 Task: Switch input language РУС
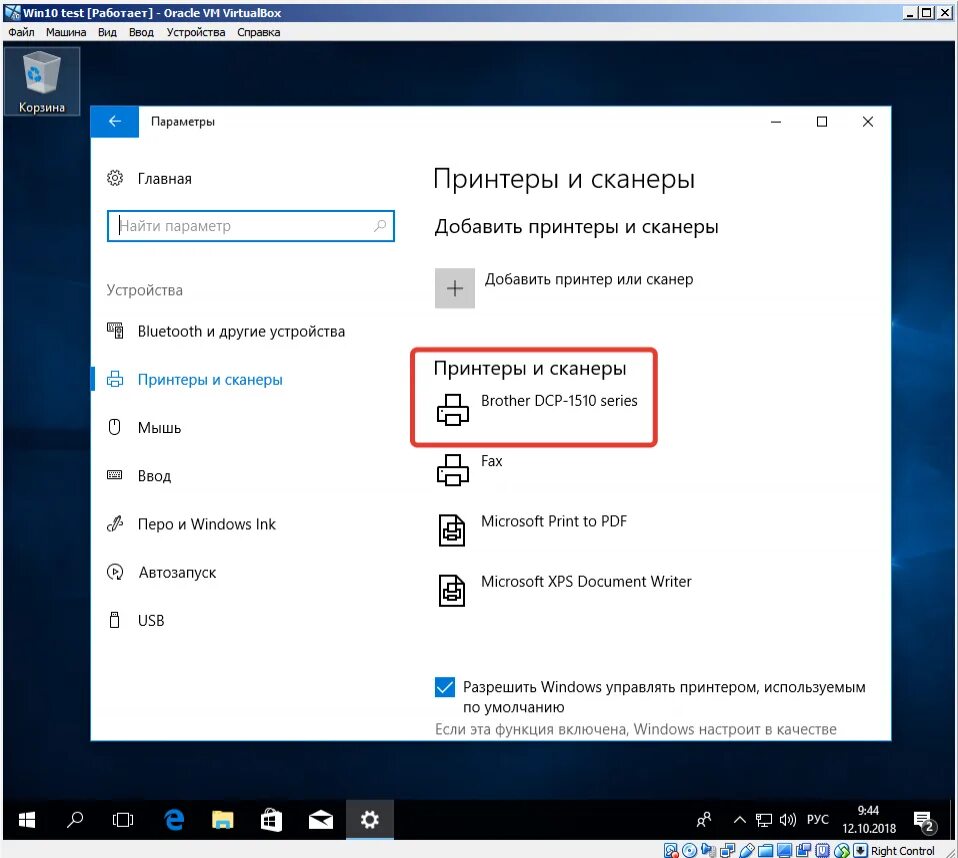click(817, 820)
